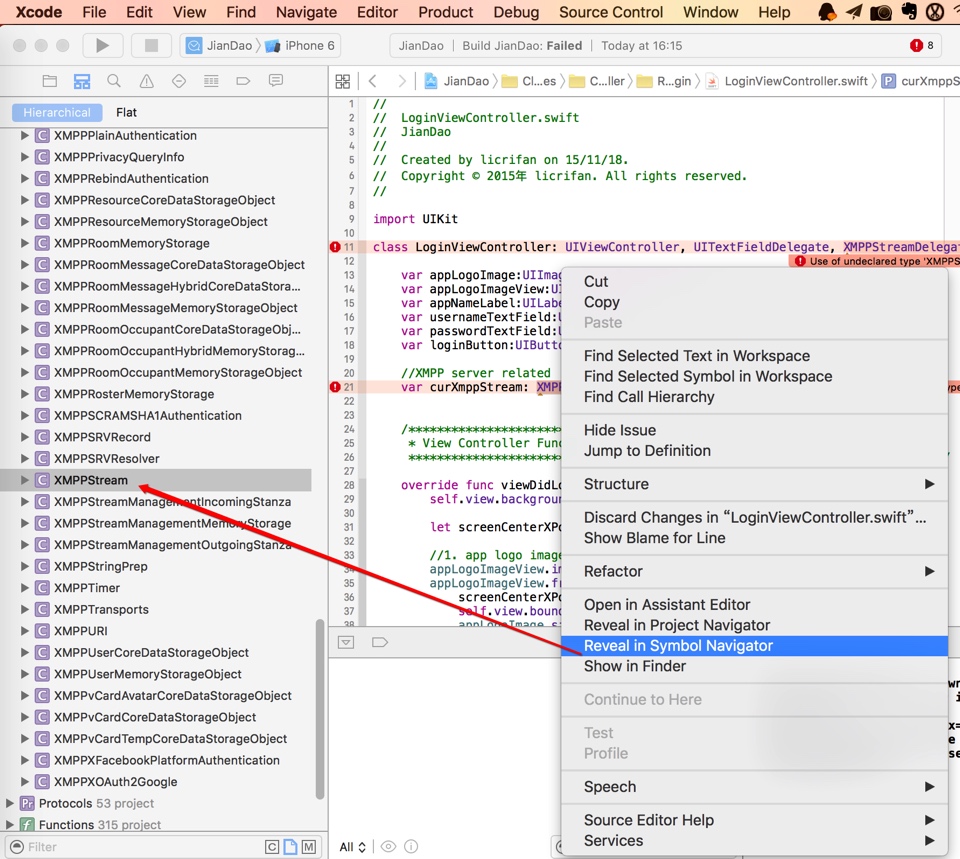Open the Refactor submenu

(x=754, y=571)
